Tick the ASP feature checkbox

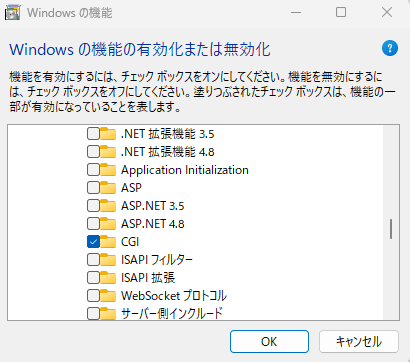click(x=93, y=188)
